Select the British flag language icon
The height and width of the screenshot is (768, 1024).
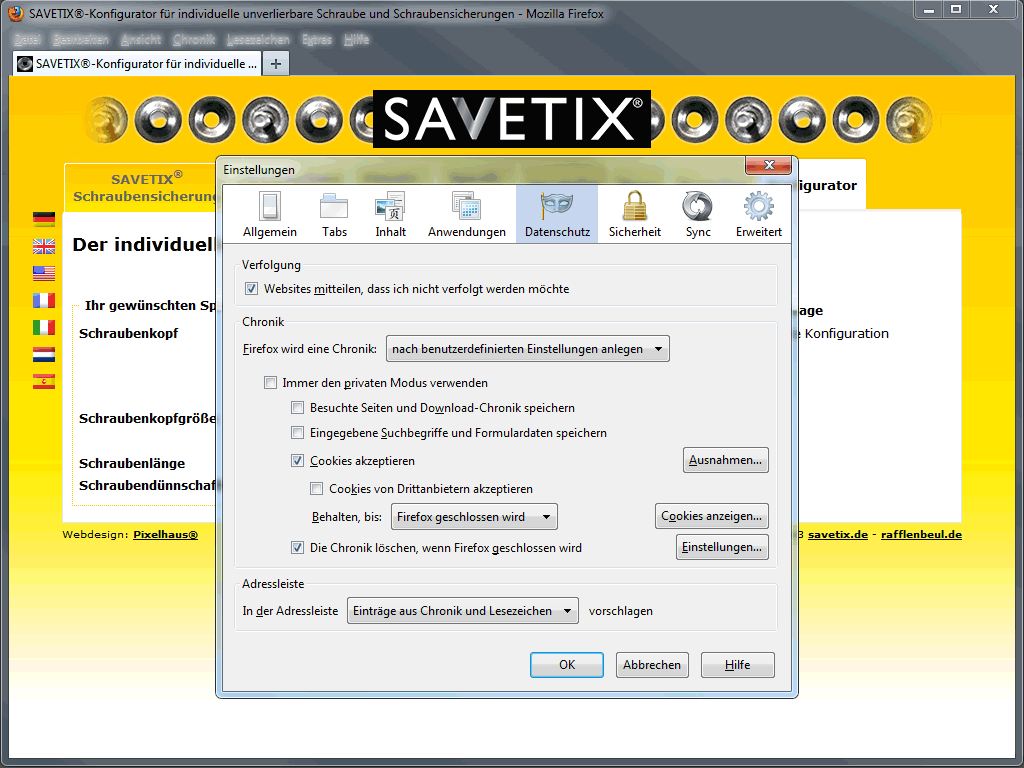44,246
